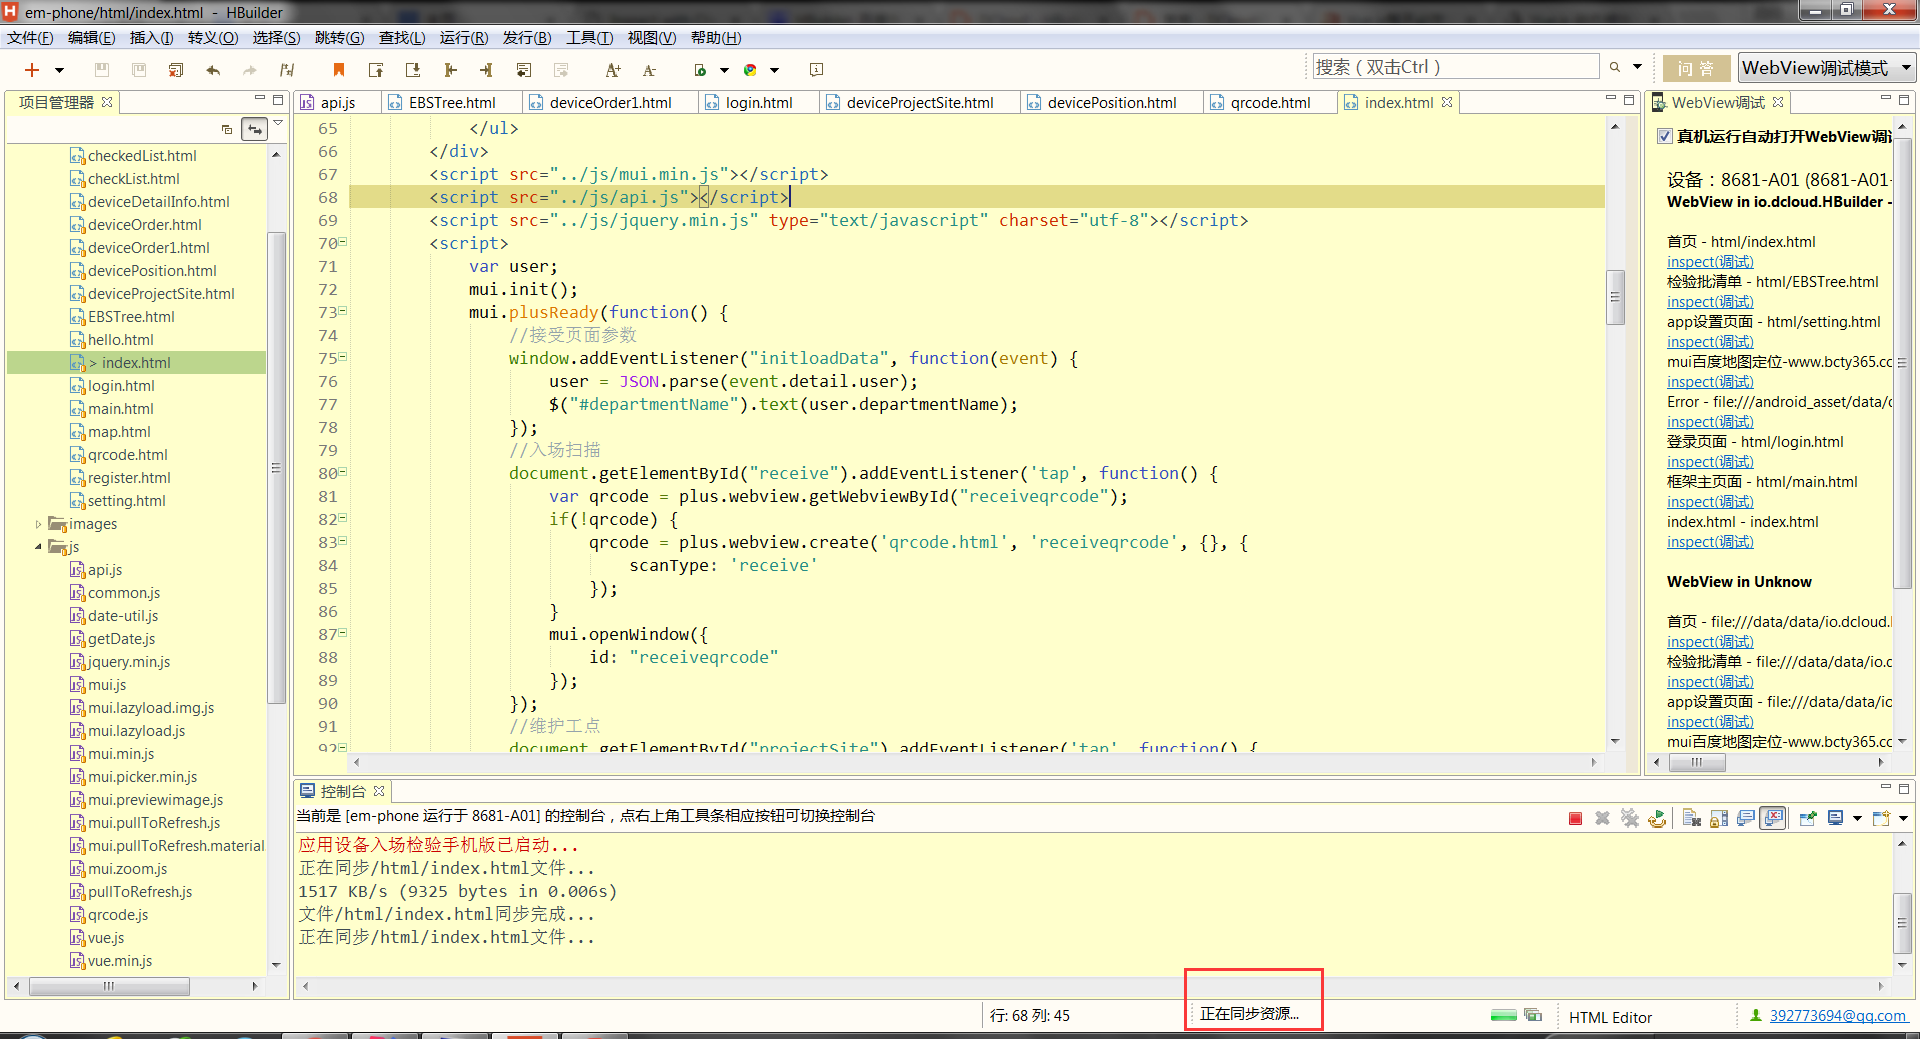Uncheck 真机运行自动打开WebView调试 checkbox
The width and height of the screenshot is (1920, 1039).
[1665, 137]
